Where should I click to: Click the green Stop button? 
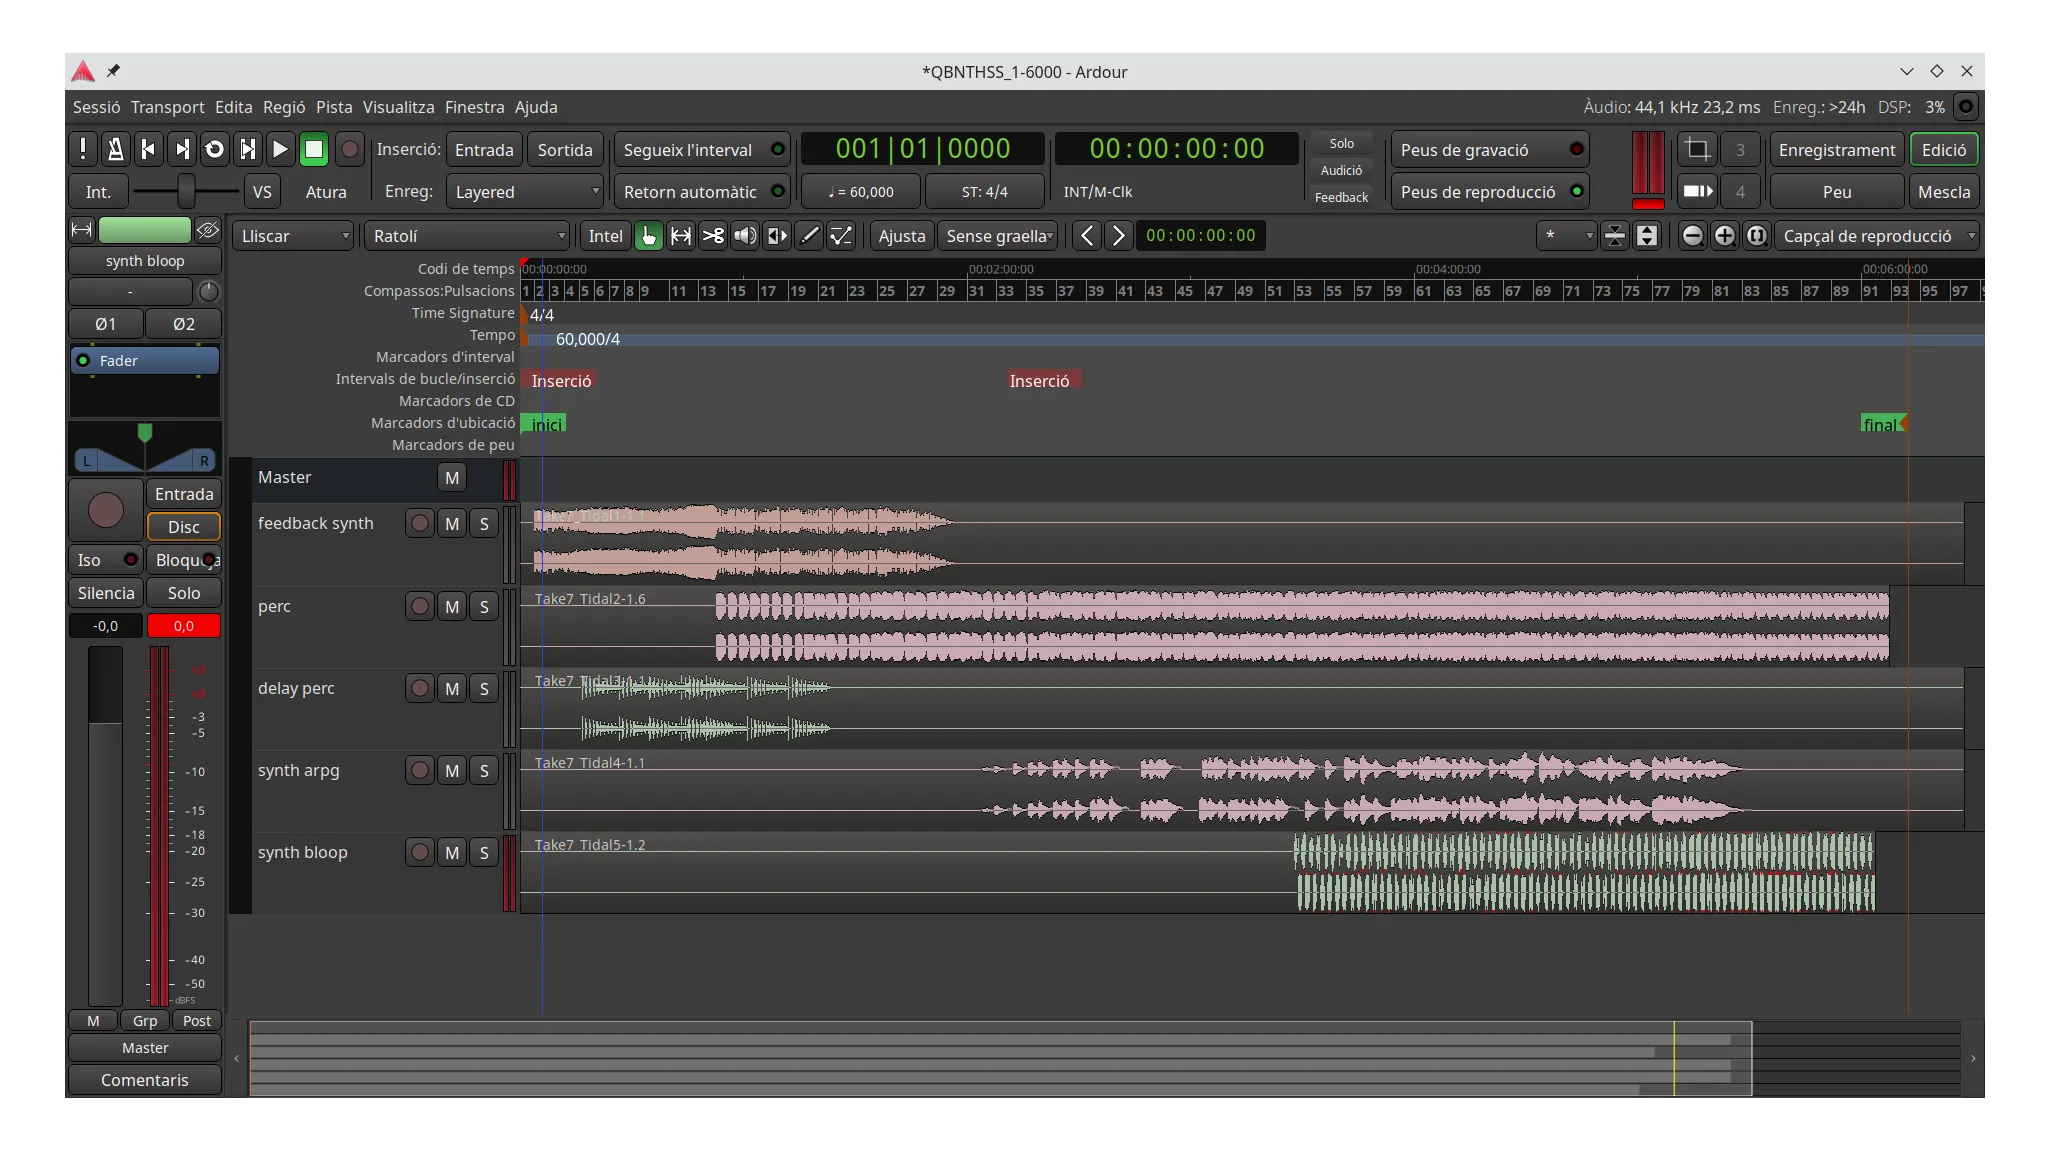[x=314, y=150]
